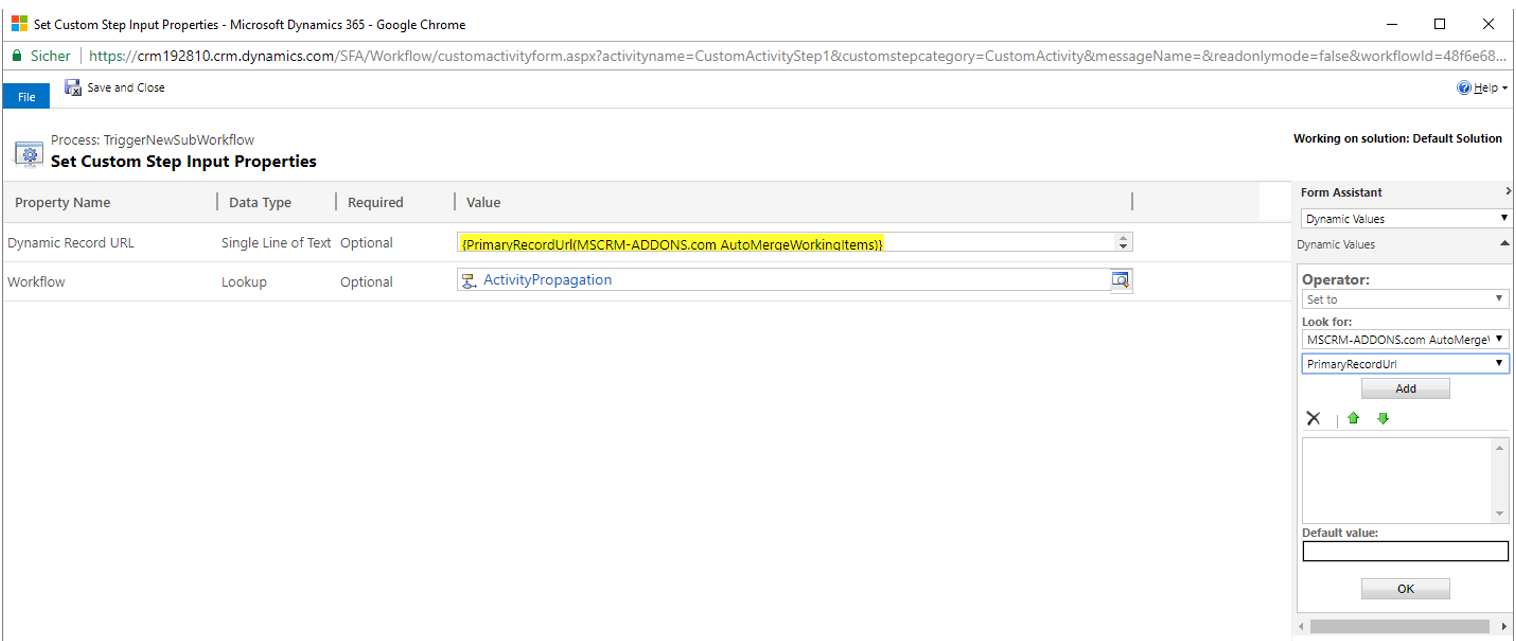Open the Dynamic Values type dropdown
The width and height of the screenshot is (1516, 641).
(1405, 218)
